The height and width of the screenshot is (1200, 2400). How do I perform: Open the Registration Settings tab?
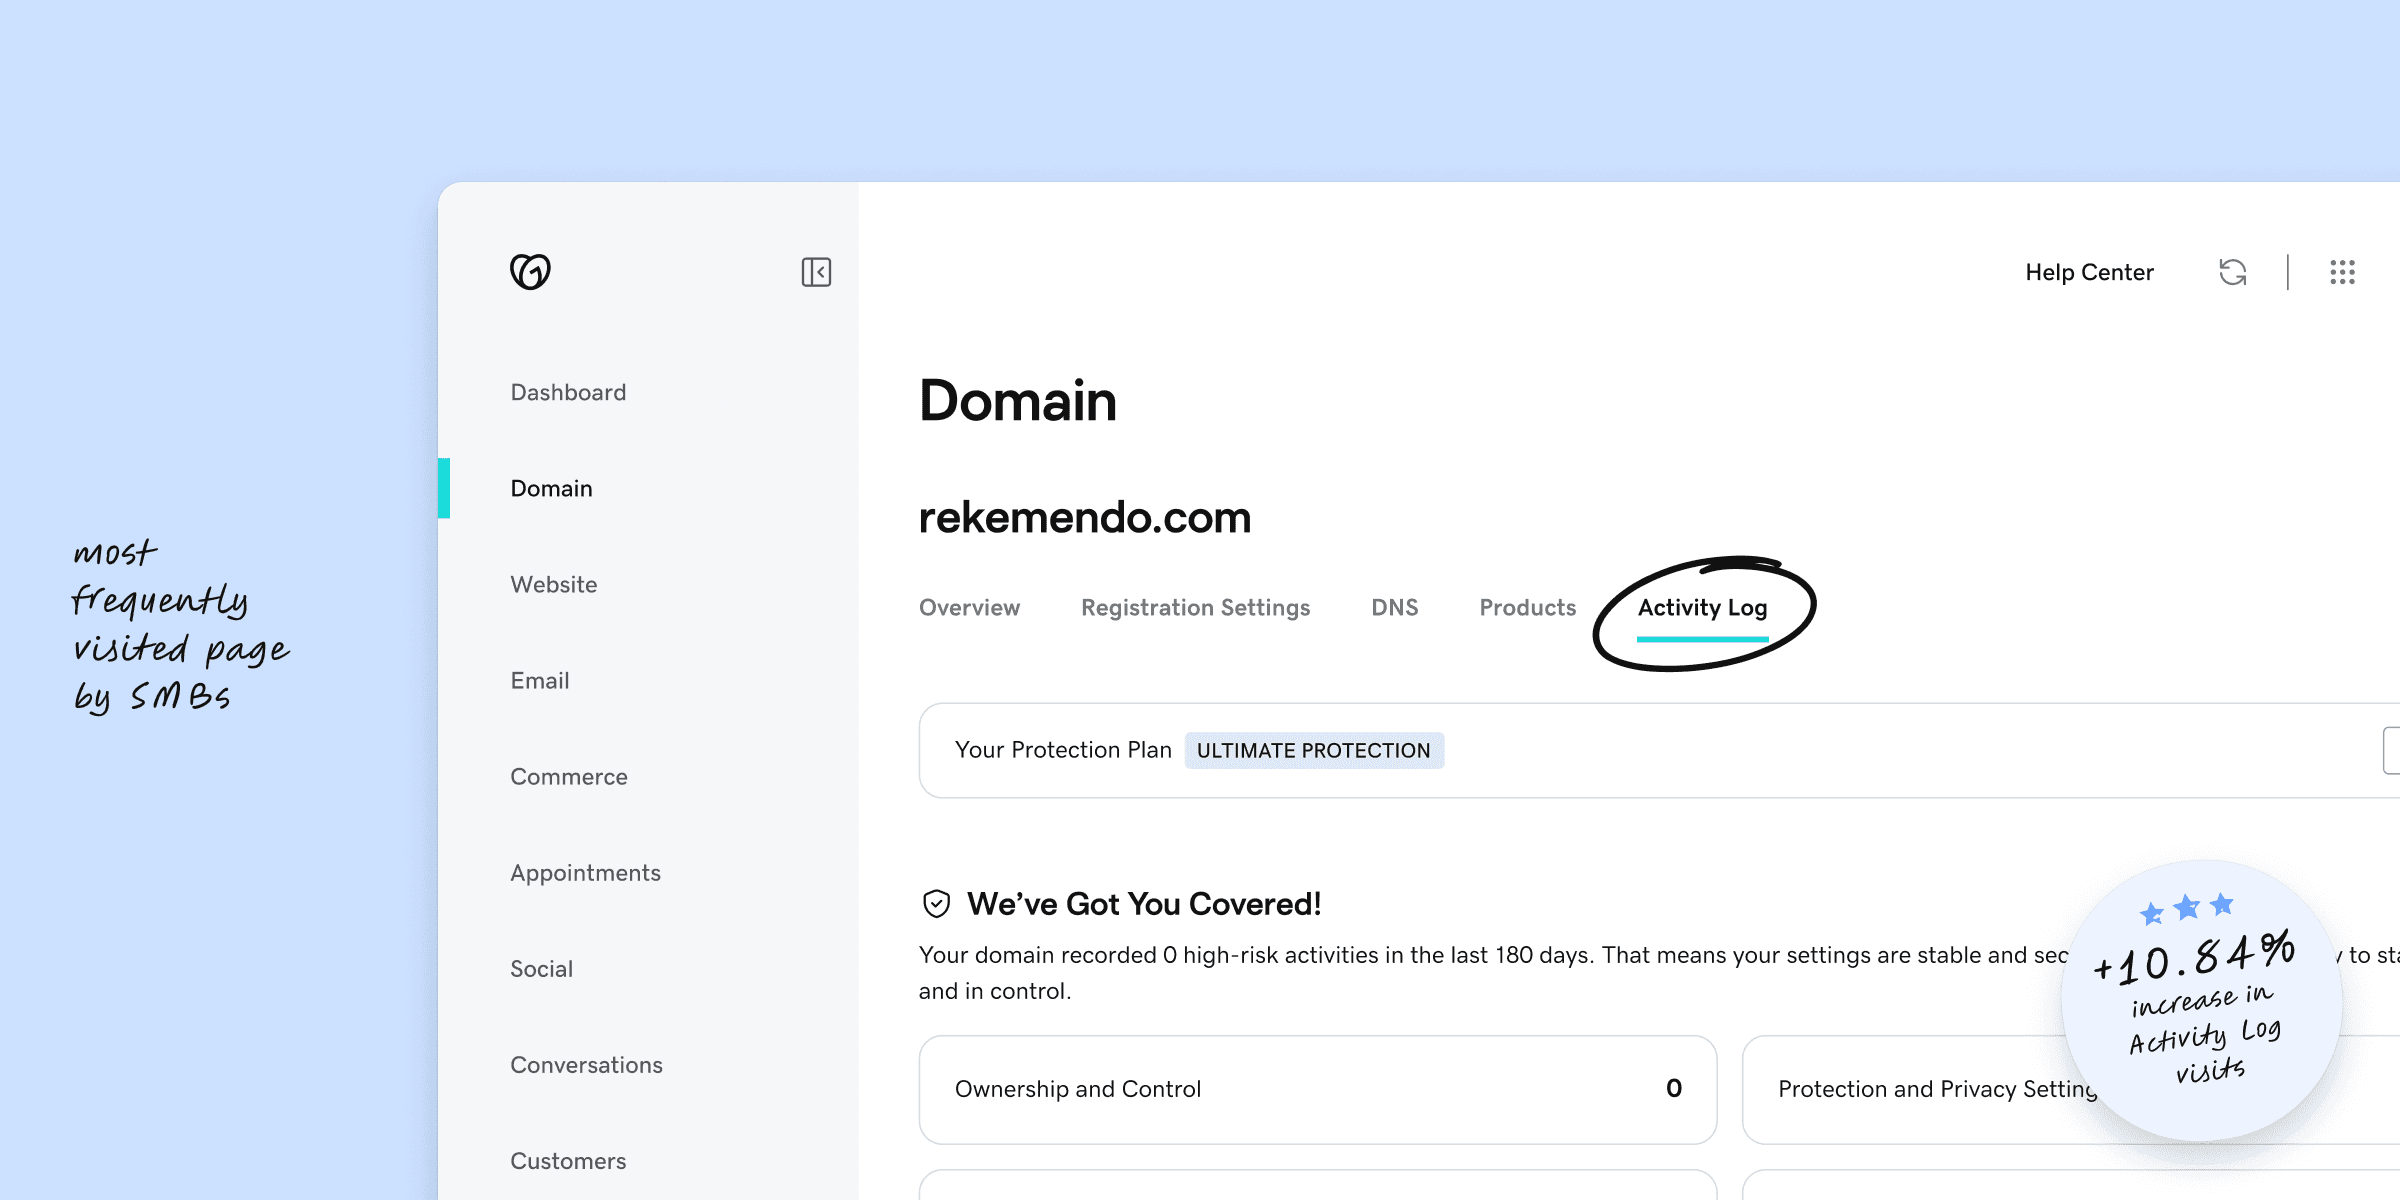(1195, 608)
